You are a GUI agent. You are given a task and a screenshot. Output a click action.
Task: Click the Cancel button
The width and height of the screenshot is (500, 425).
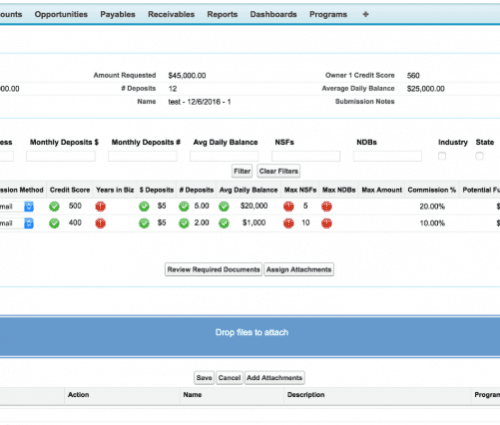pos(229,378)
